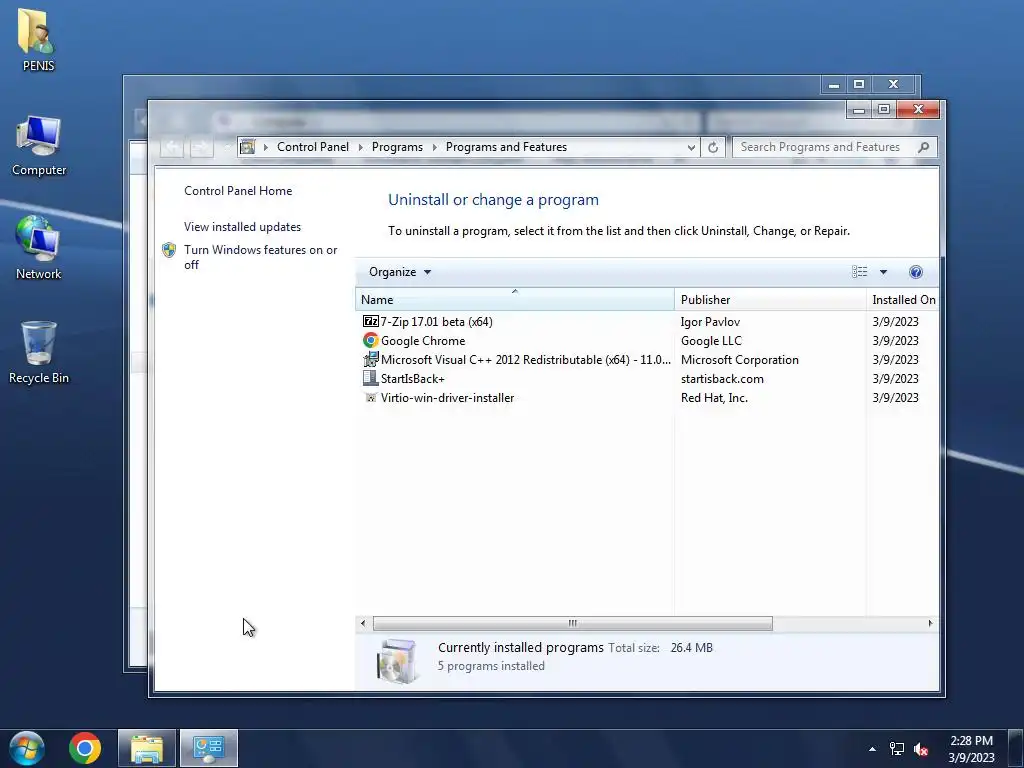Select the Virtio-win-driver-installer row

pos(647,397)
